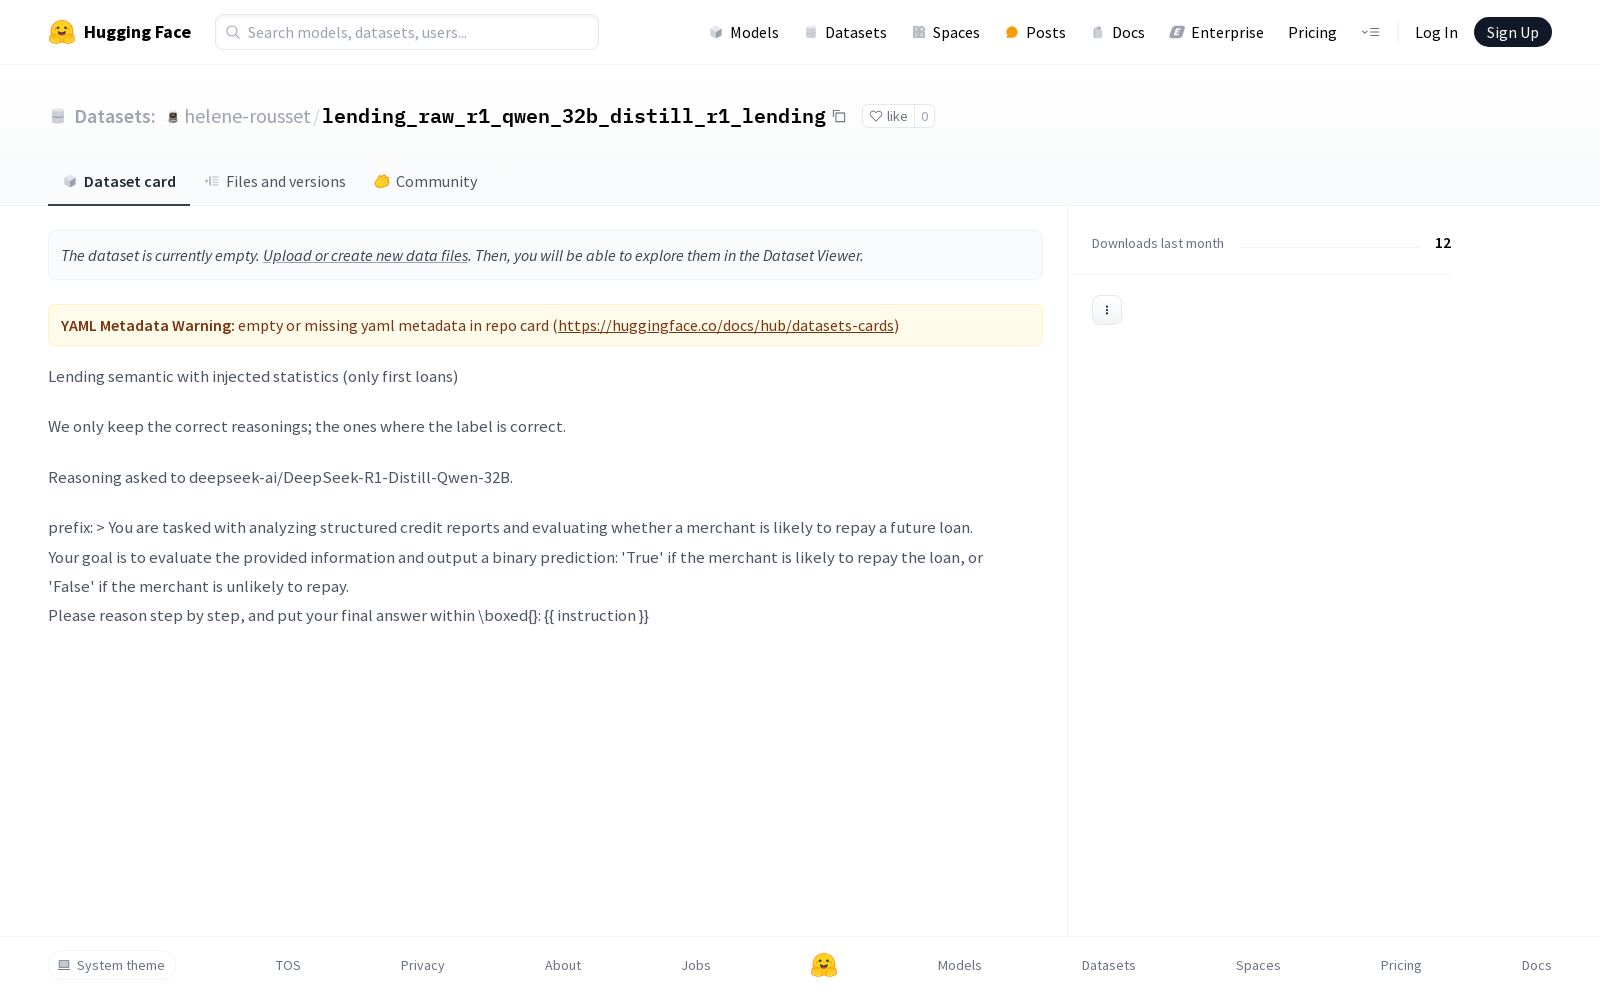Switch to the Dataset card tab
This screenshot has height=1000, width=1600.
coord(119,182)
